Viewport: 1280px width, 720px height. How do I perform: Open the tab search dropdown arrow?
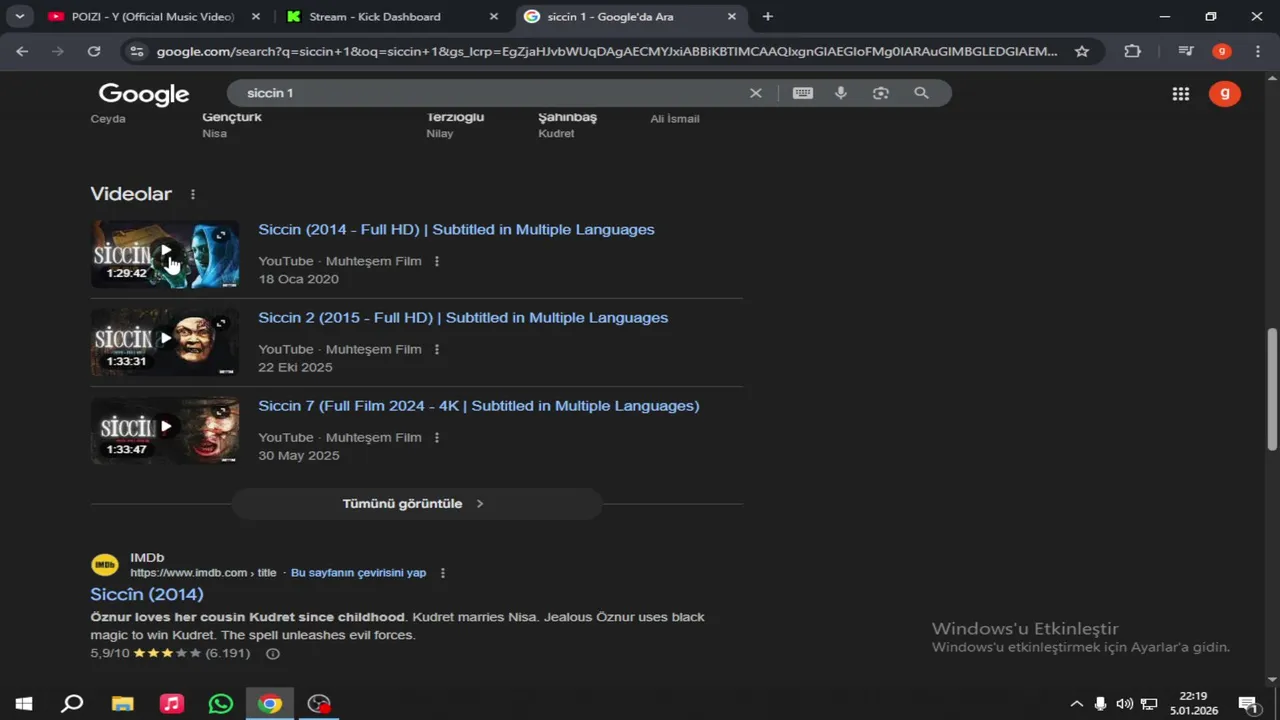click(x=19, y=16)
